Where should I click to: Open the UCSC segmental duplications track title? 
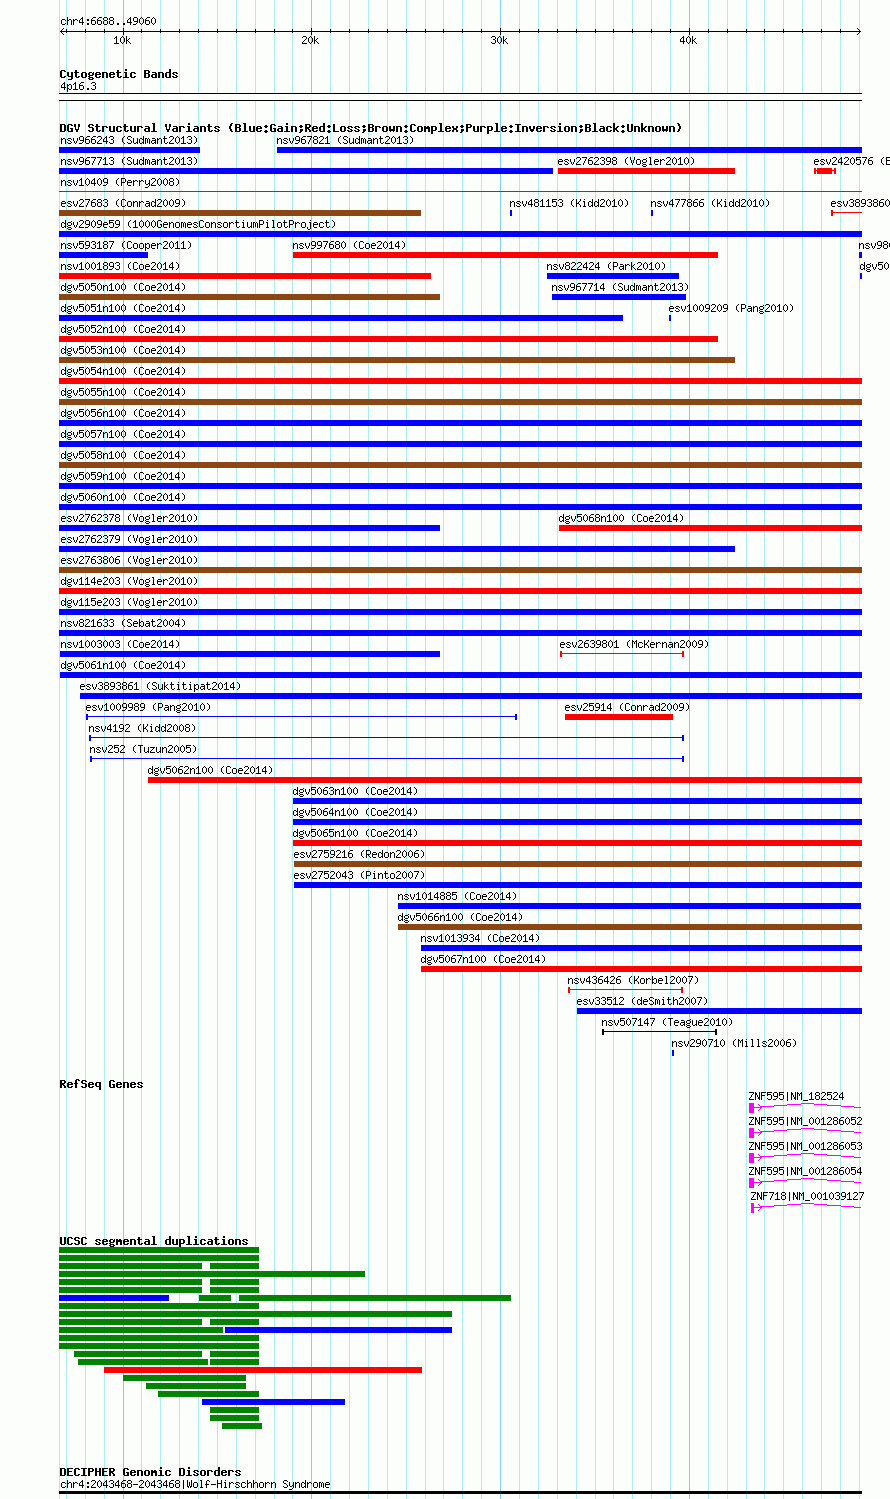(153, 1241)
